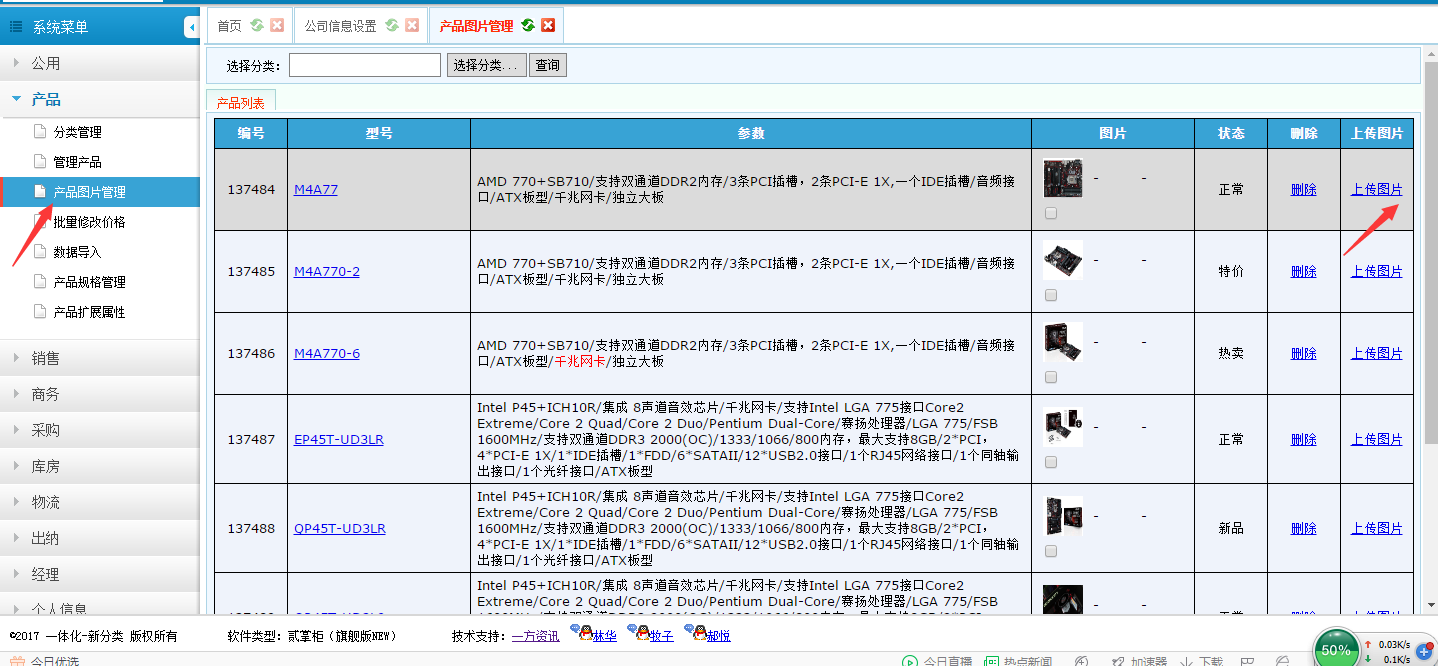Viewport: 1438px width, 666px height.
Task: Click the blue plus icon near network speed
Action: (1424, 651)
